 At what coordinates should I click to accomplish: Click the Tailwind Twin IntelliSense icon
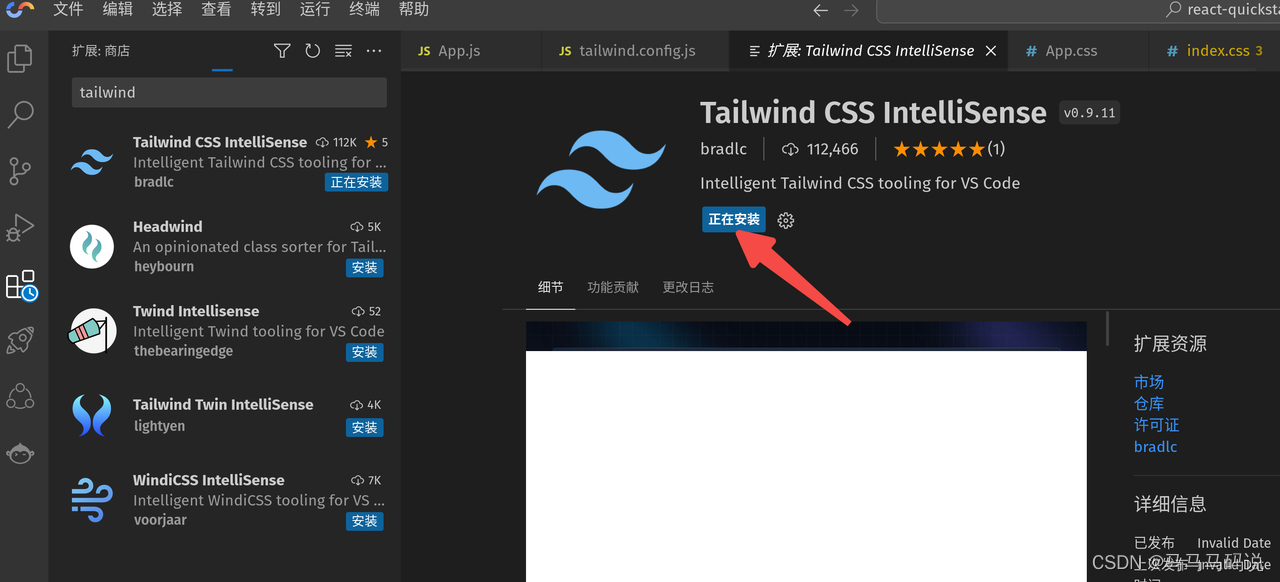92,415
